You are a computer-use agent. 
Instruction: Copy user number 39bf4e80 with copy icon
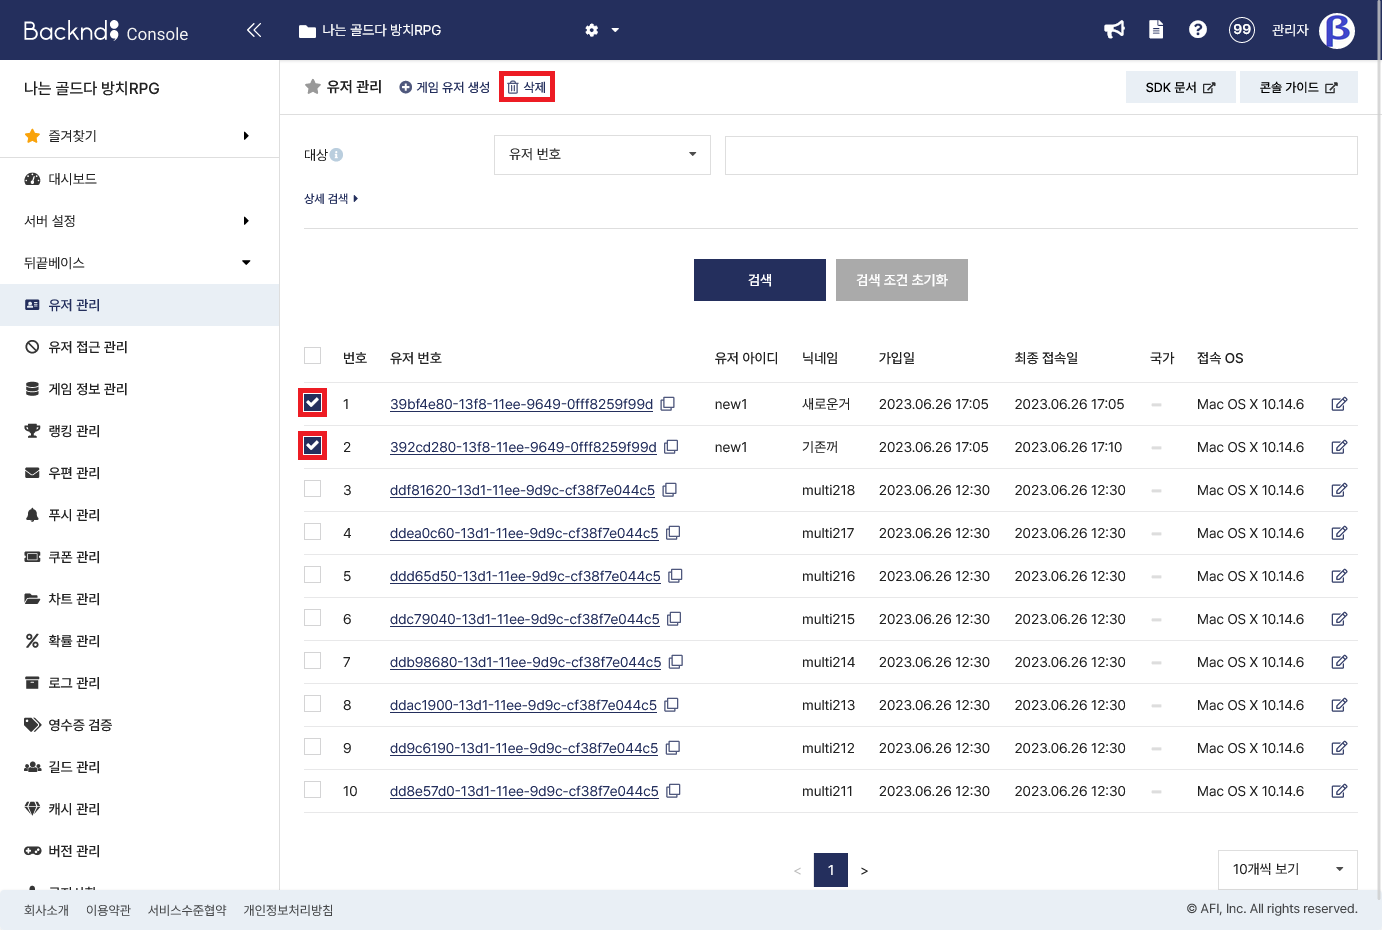click(x=668, y=404)
